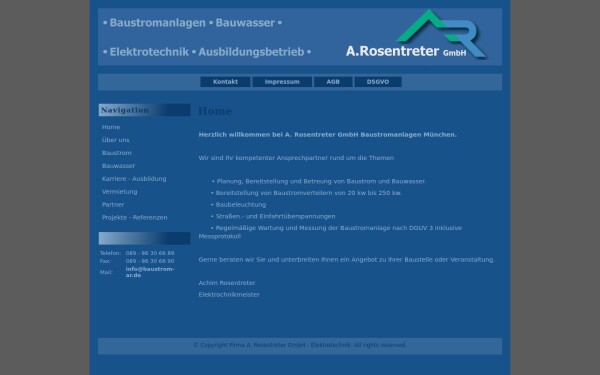Open the Impressum page

(x=282, y=82)
